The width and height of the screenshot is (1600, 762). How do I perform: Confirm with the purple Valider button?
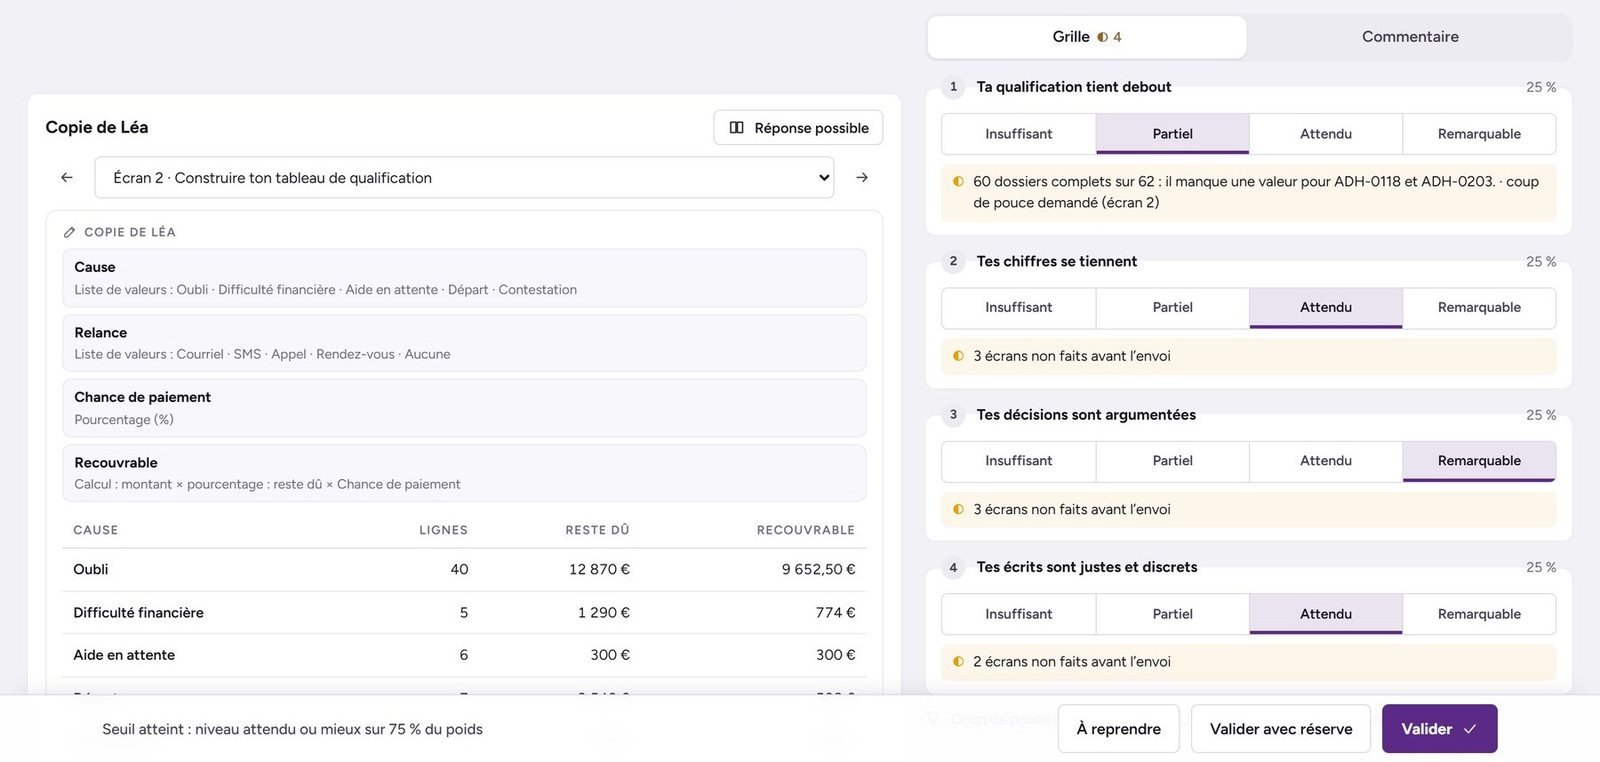click(1440, 729)
